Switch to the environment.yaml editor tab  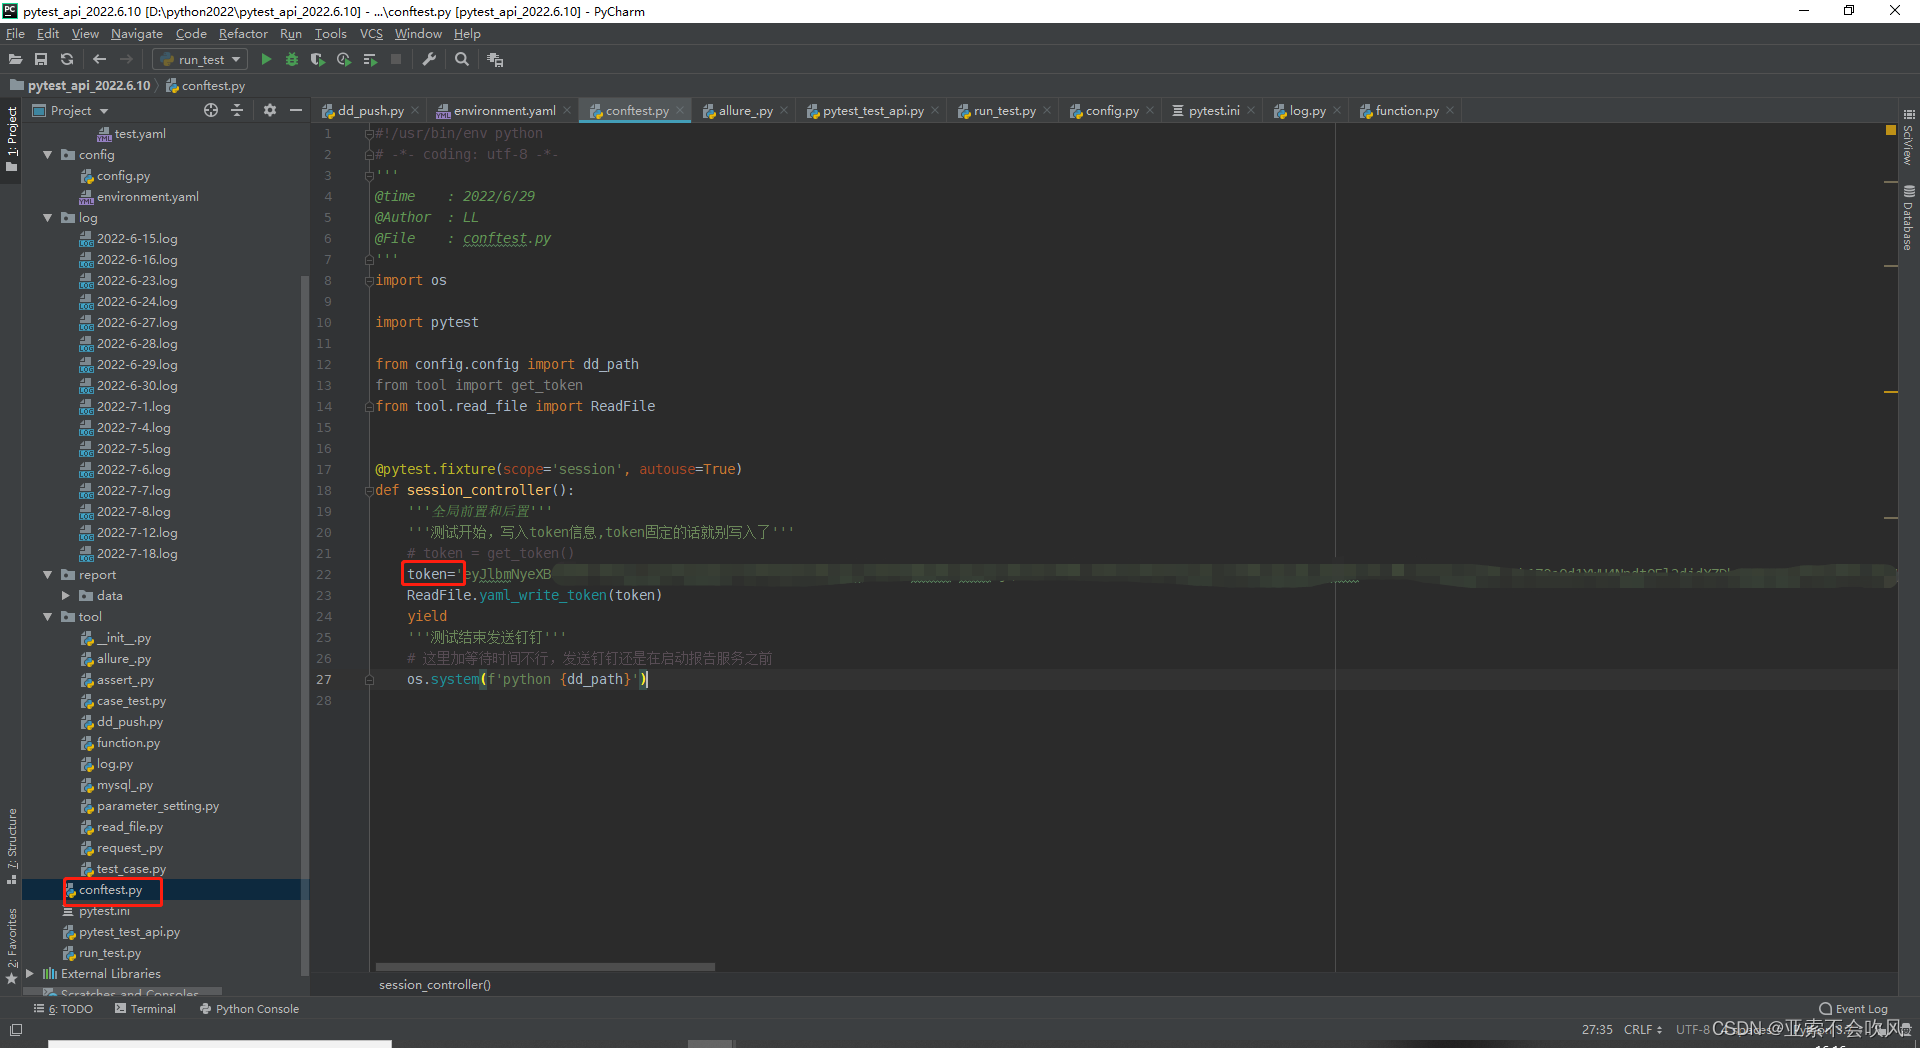click(504, 111)
